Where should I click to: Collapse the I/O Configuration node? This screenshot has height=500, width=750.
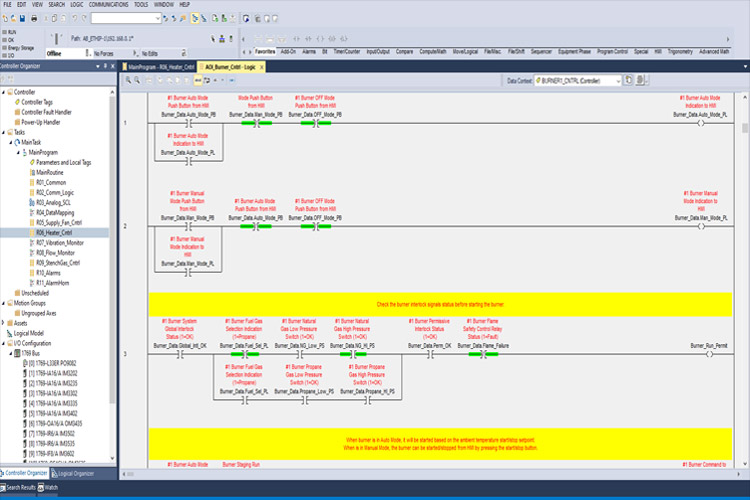click(x=4, y=343)
